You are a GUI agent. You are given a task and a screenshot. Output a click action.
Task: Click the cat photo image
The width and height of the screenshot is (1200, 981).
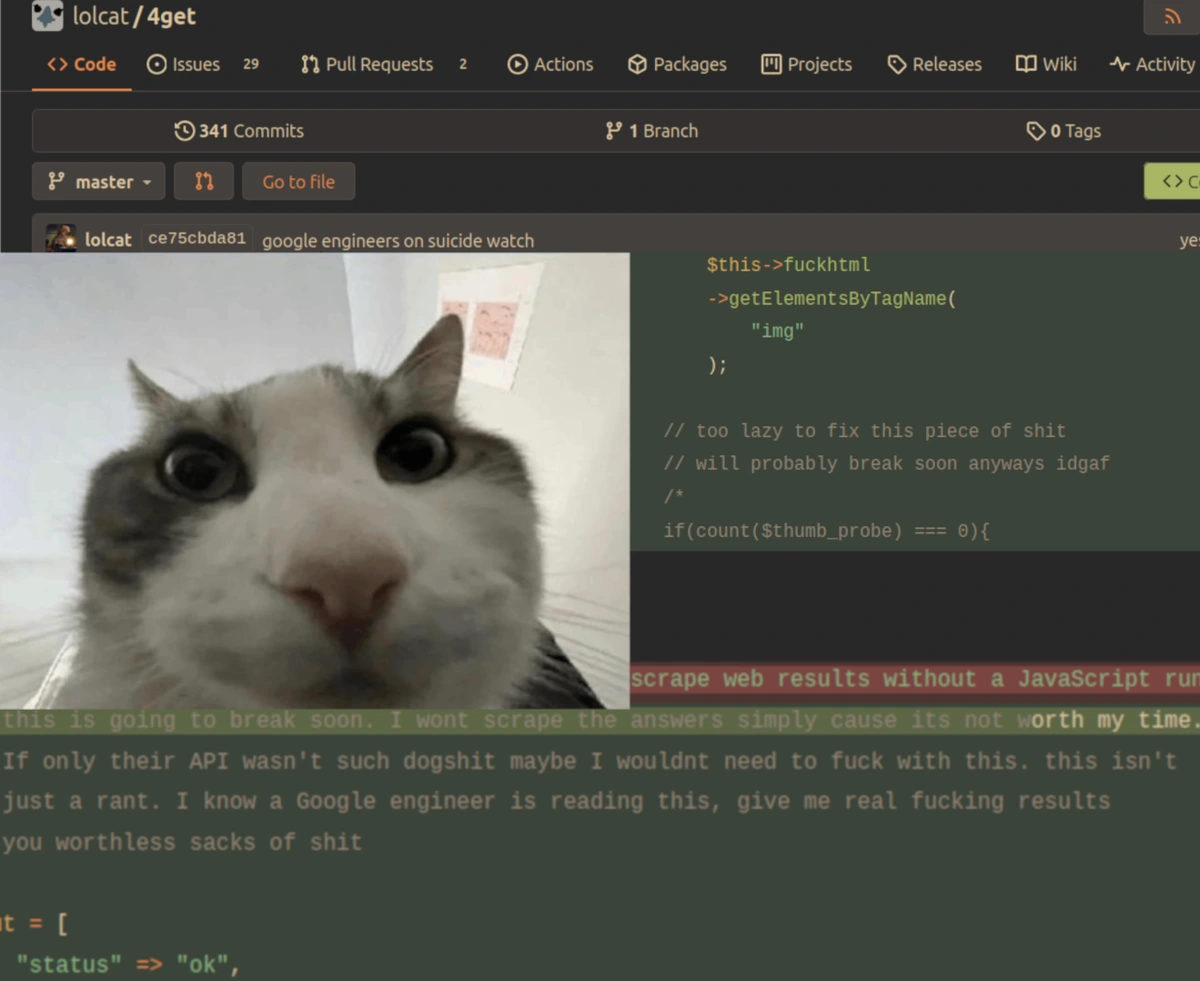314,480
